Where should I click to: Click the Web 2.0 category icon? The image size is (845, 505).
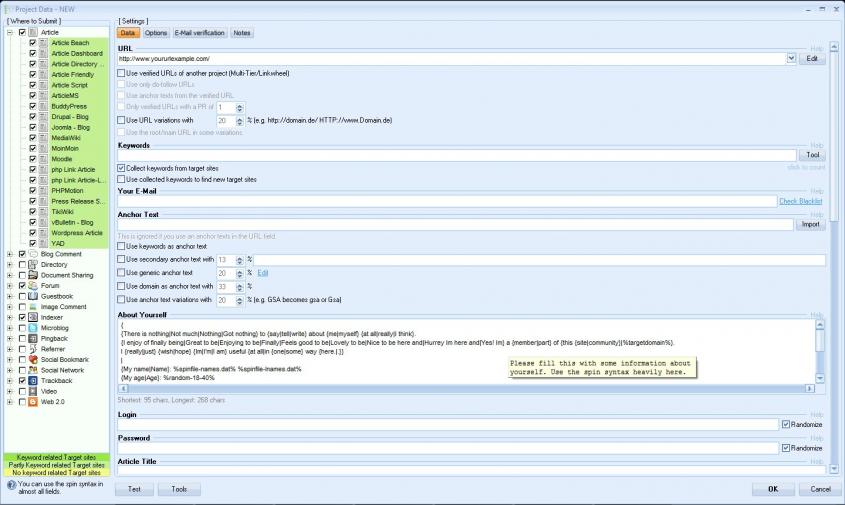33,402
